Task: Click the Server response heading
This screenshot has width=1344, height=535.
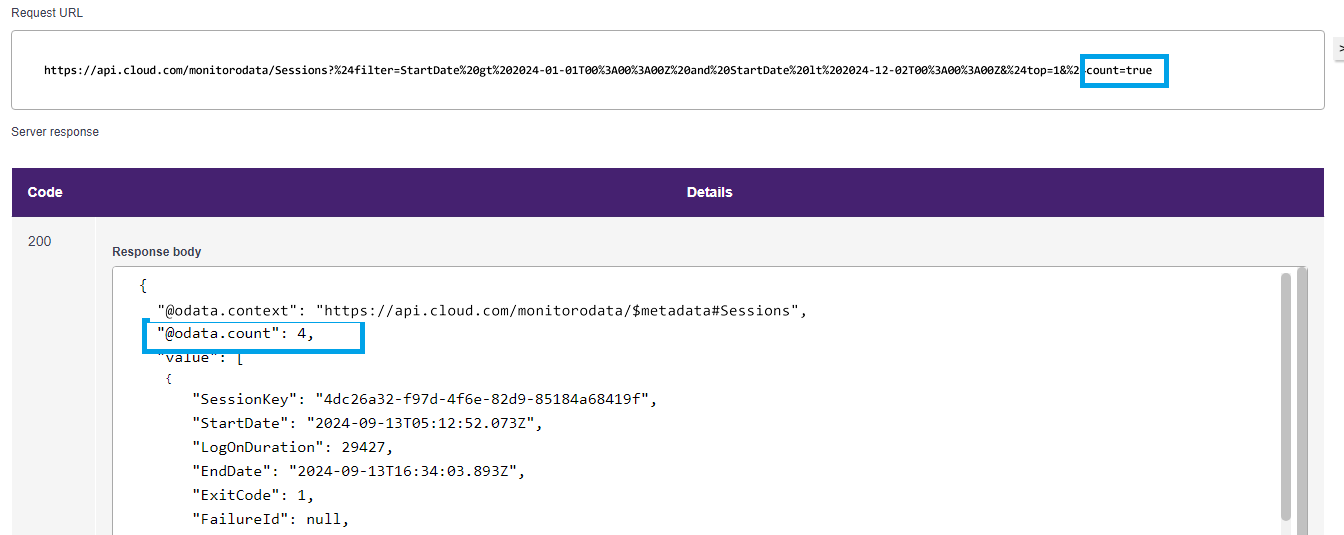Action: 55,132
